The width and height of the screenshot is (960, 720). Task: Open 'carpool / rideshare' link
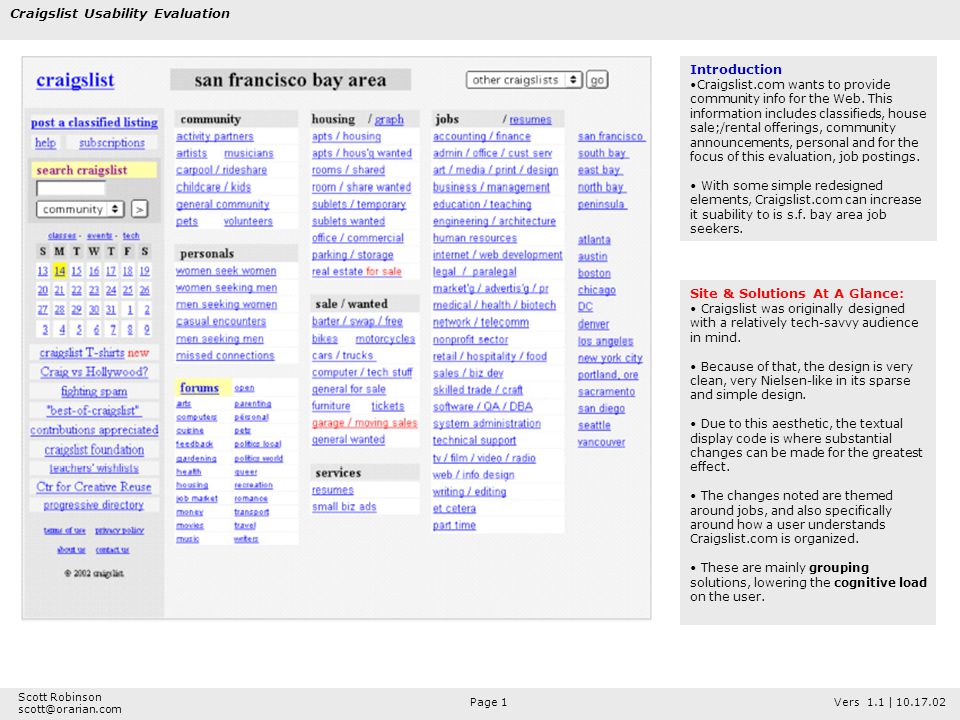click(222, 170)
